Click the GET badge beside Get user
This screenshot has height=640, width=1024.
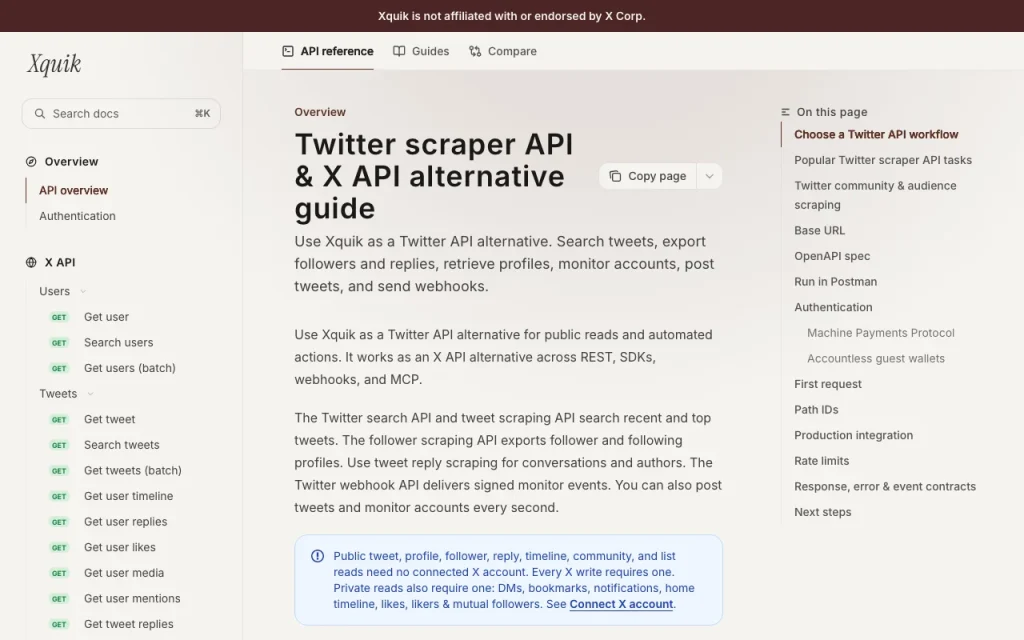pyautogui.click(x=59, y=317)
